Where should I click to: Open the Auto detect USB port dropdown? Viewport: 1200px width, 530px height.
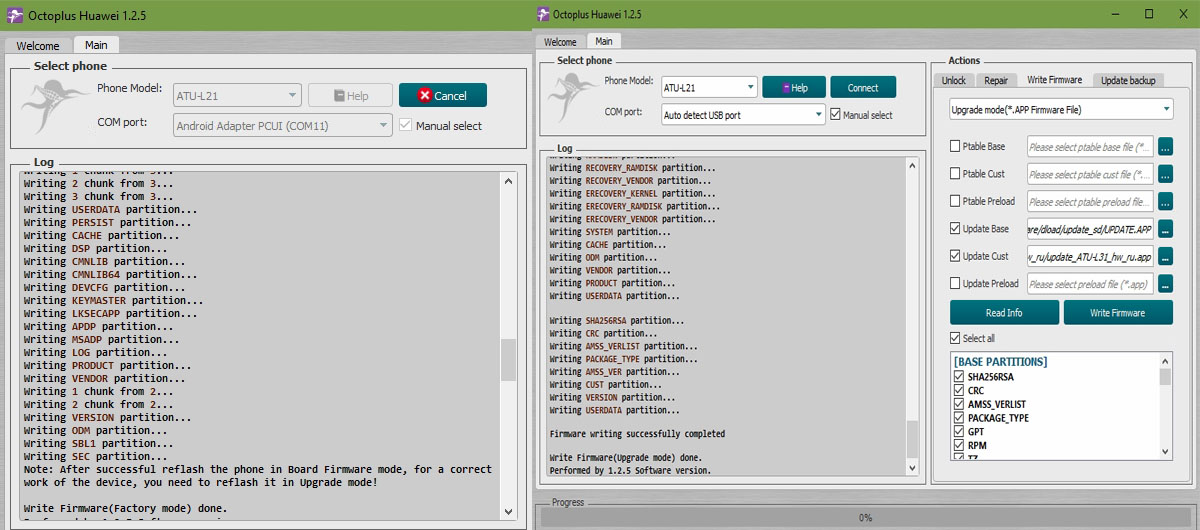pos(743,115)
